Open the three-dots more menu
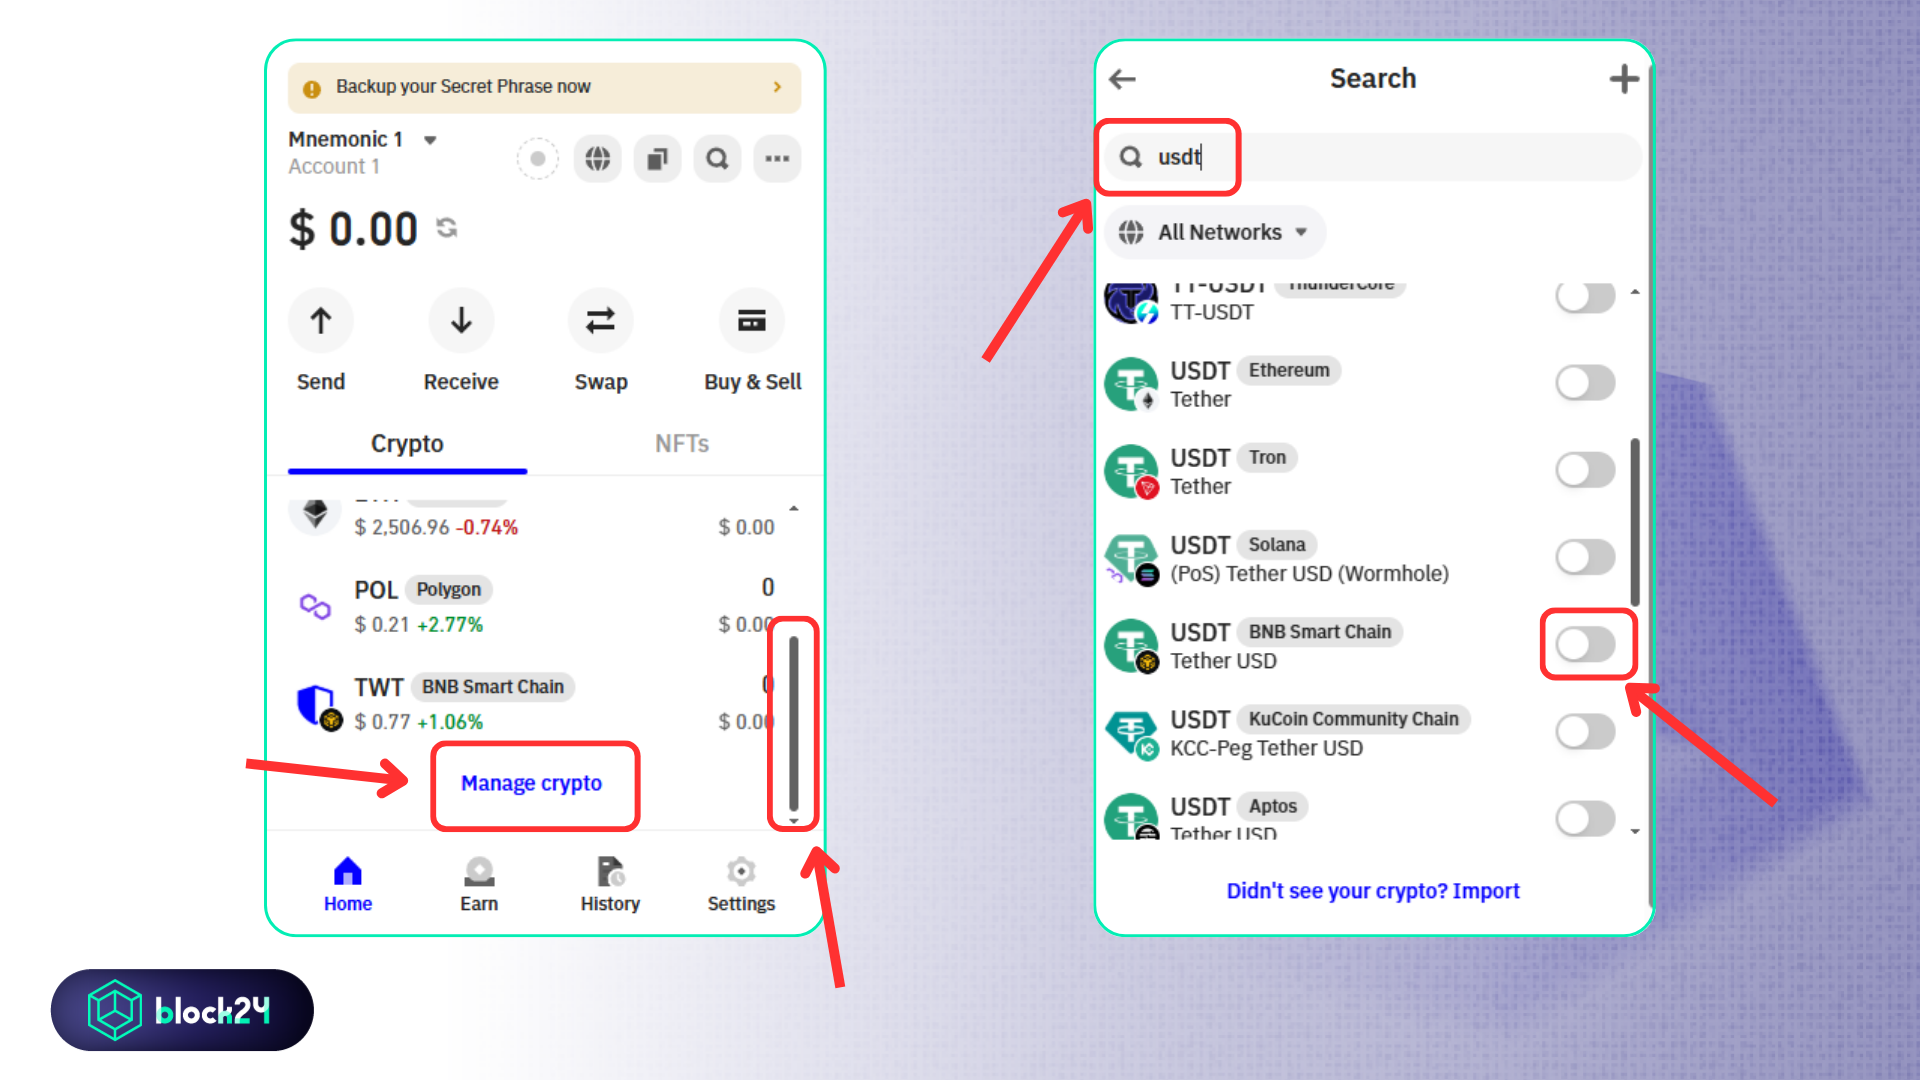The image size is (1920, 1080). (777, 159)
